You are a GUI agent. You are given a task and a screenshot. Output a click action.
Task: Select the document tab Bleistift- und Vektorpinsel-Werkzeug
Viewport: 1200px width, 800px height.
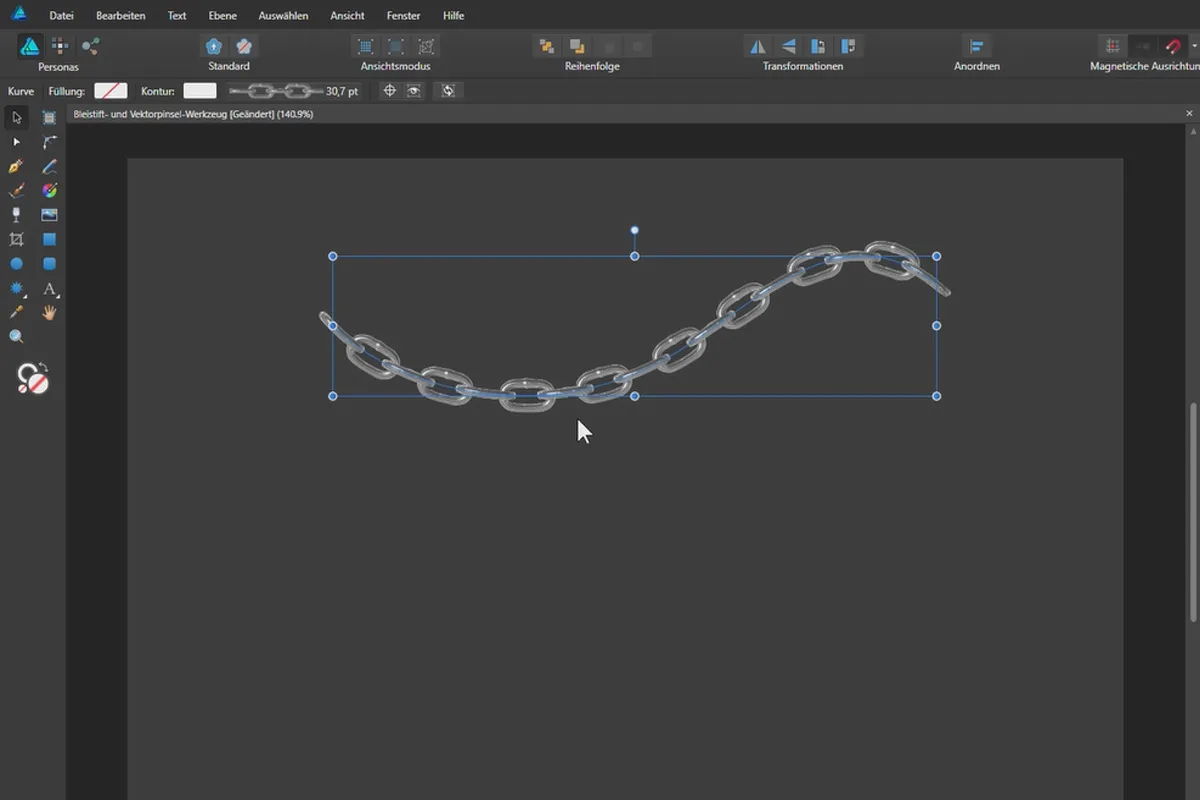pos(194,114)
